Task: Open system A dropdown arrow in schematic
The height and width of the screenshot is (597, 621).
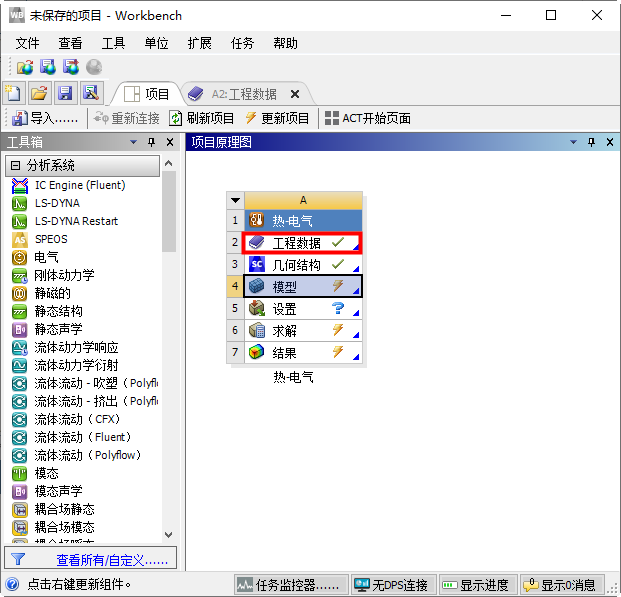Action: [235, 200]
